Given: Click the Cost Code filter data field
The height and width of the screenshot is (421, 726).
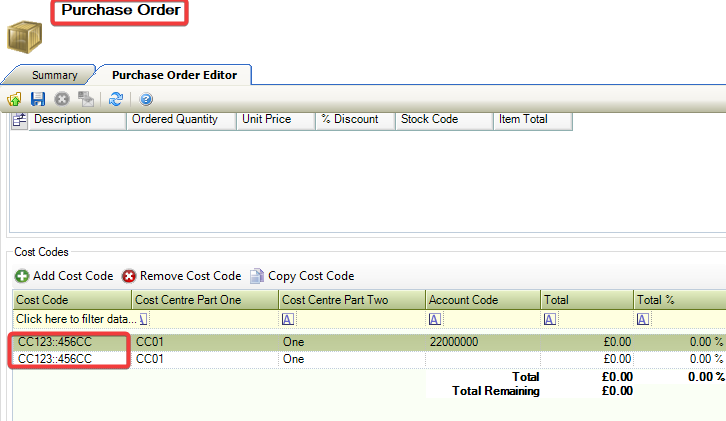Looking at the screenshot, I should (x=70, y=319).
